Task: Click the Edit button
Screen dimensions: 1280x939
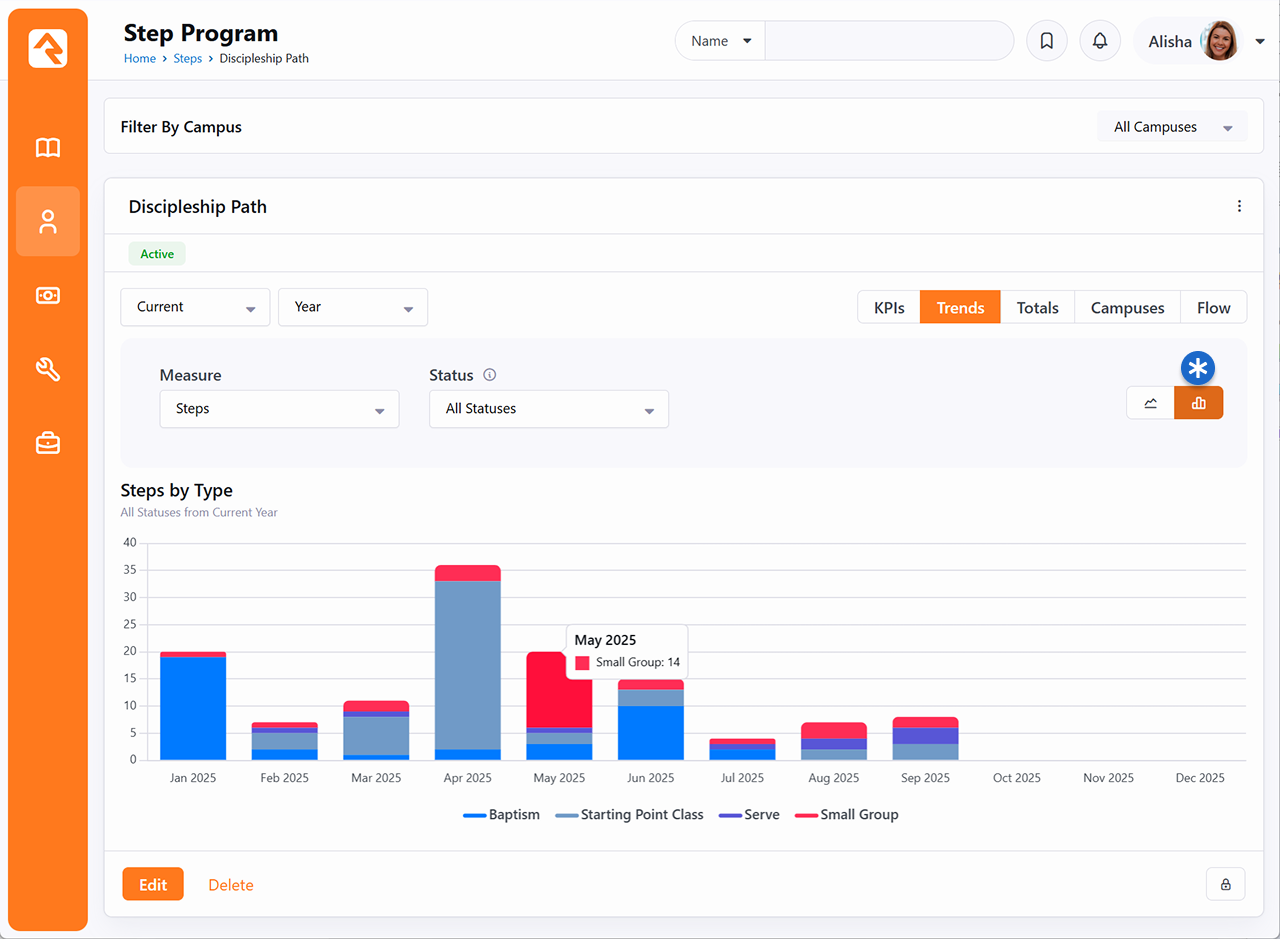Action: [x=153, y=884]
